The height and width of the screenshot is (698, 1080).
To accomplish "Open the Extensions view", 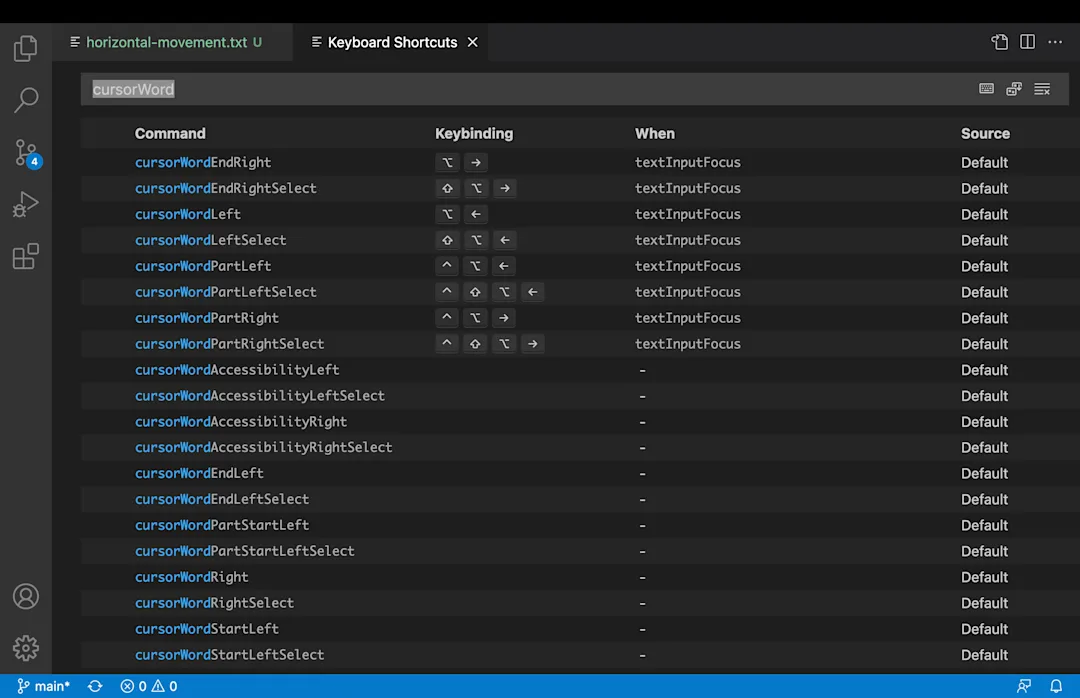I will click(x=25, y=256).
